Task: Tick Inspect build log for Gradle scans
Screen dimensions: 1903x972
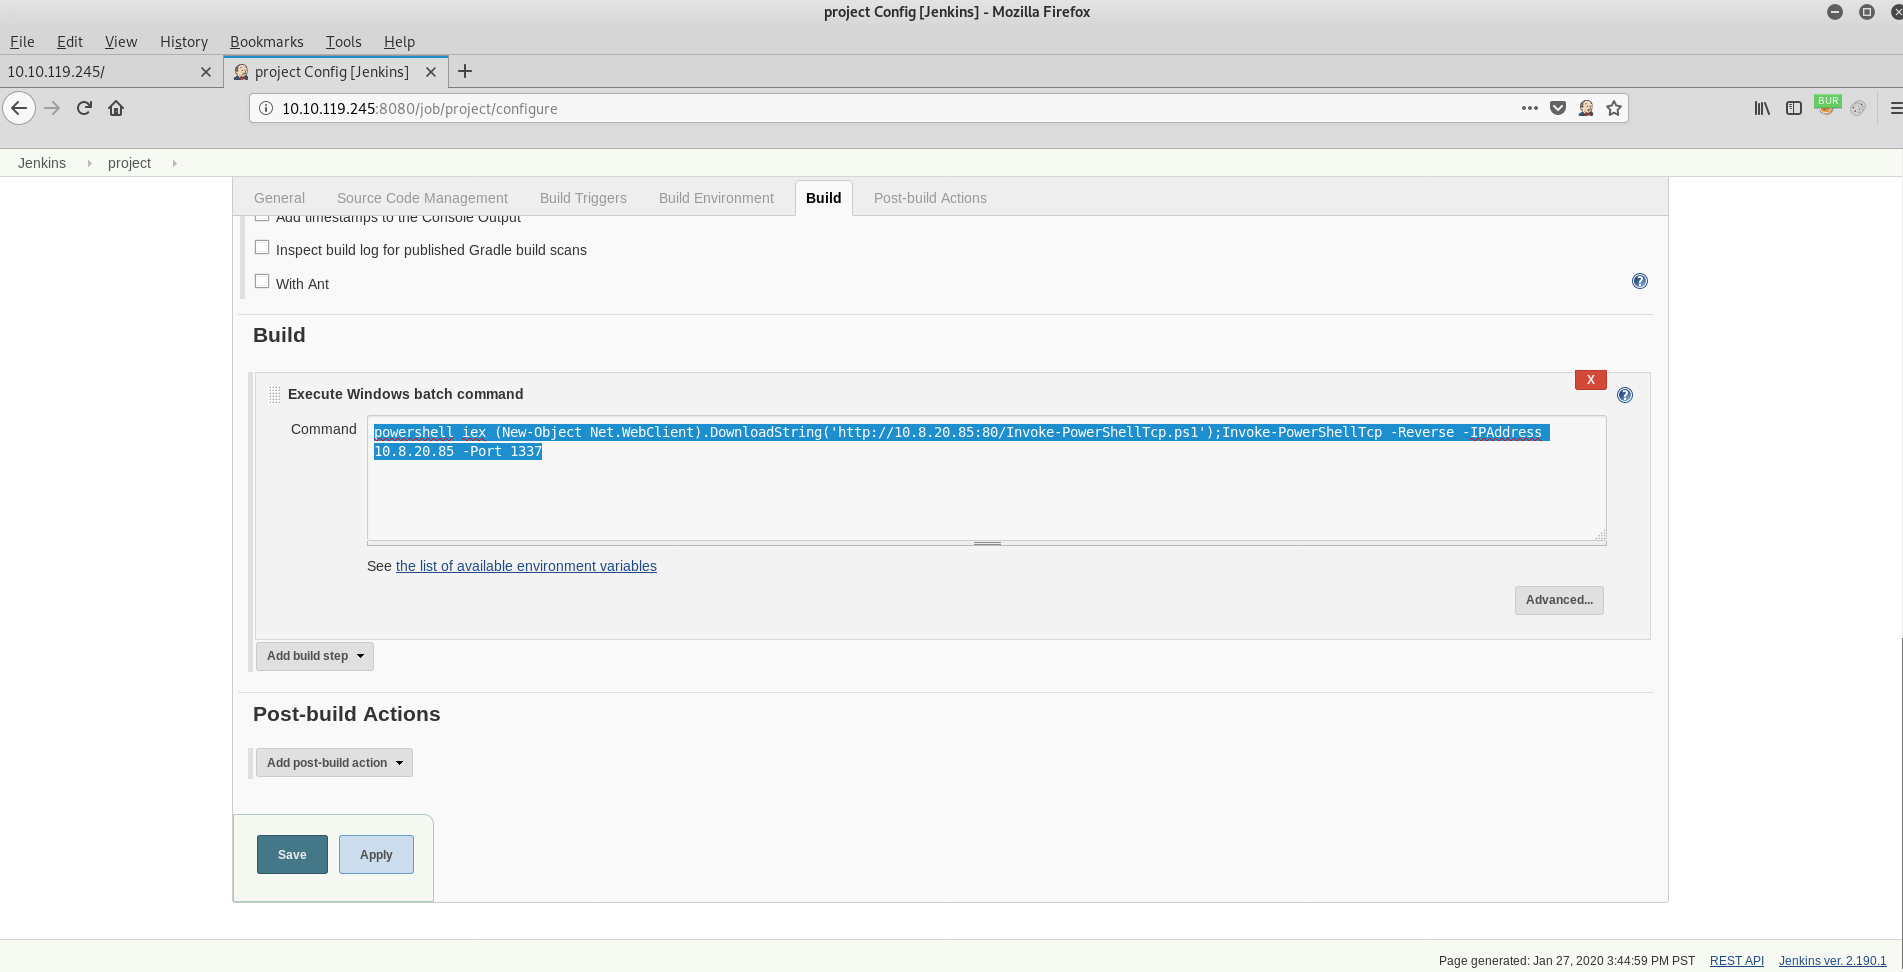Action: [x=262, y=247]
